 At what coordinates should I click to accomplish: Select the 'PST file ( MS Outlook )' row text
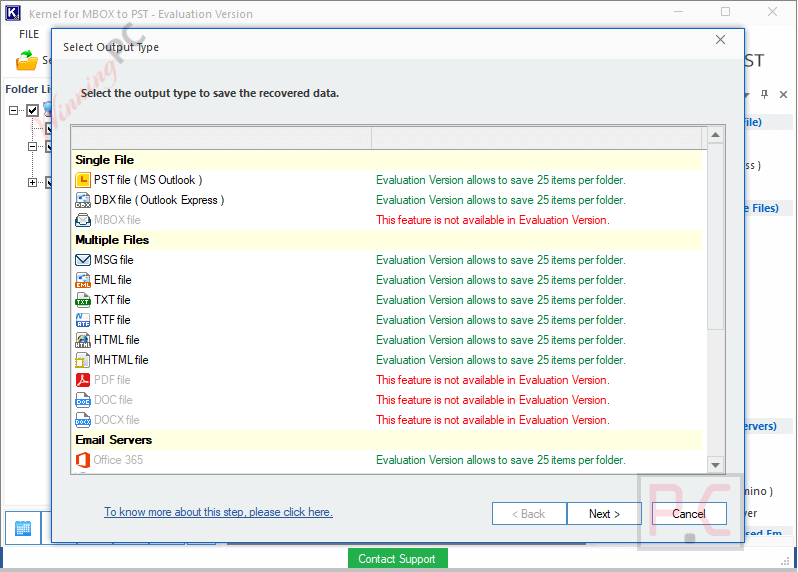click(148, 180)
